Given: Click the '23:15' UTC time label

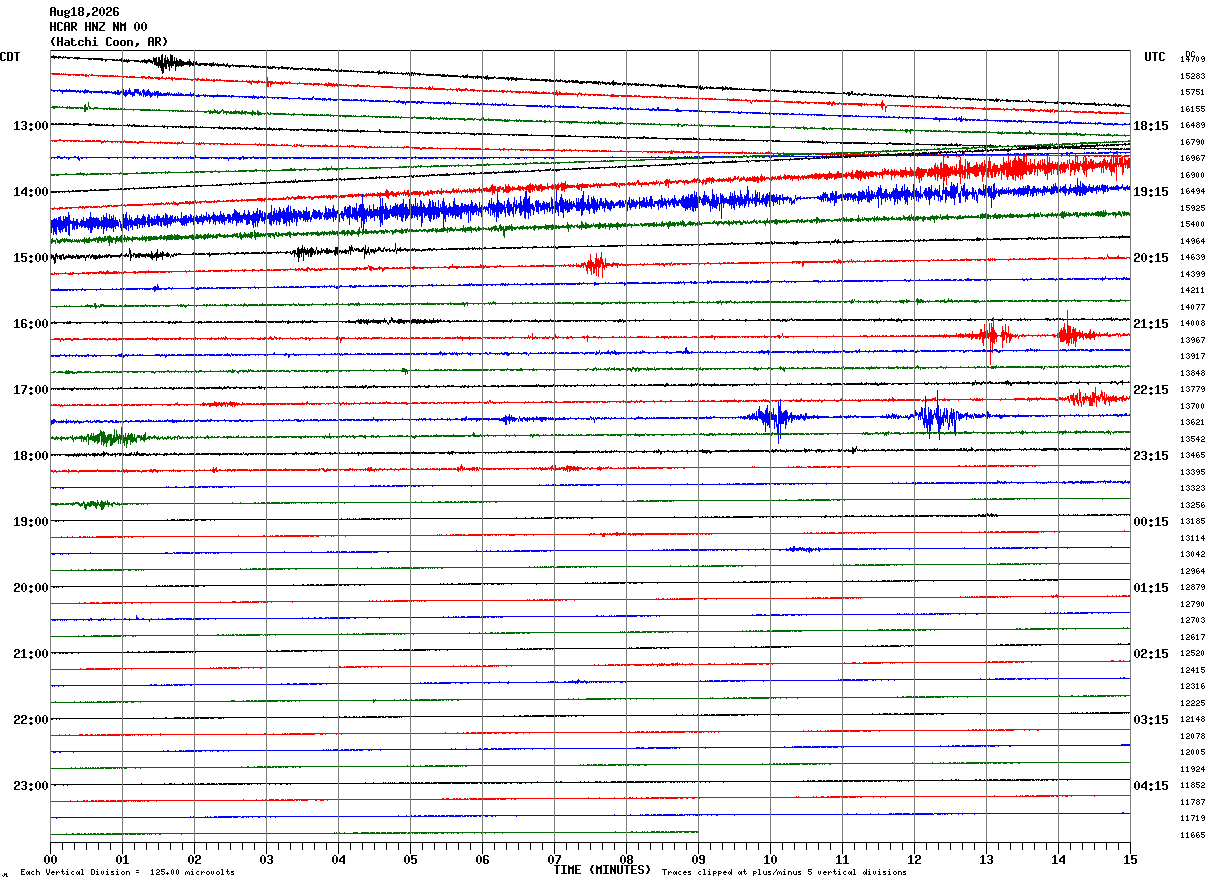Looking at the screenshot, I should pos(1151,456).
